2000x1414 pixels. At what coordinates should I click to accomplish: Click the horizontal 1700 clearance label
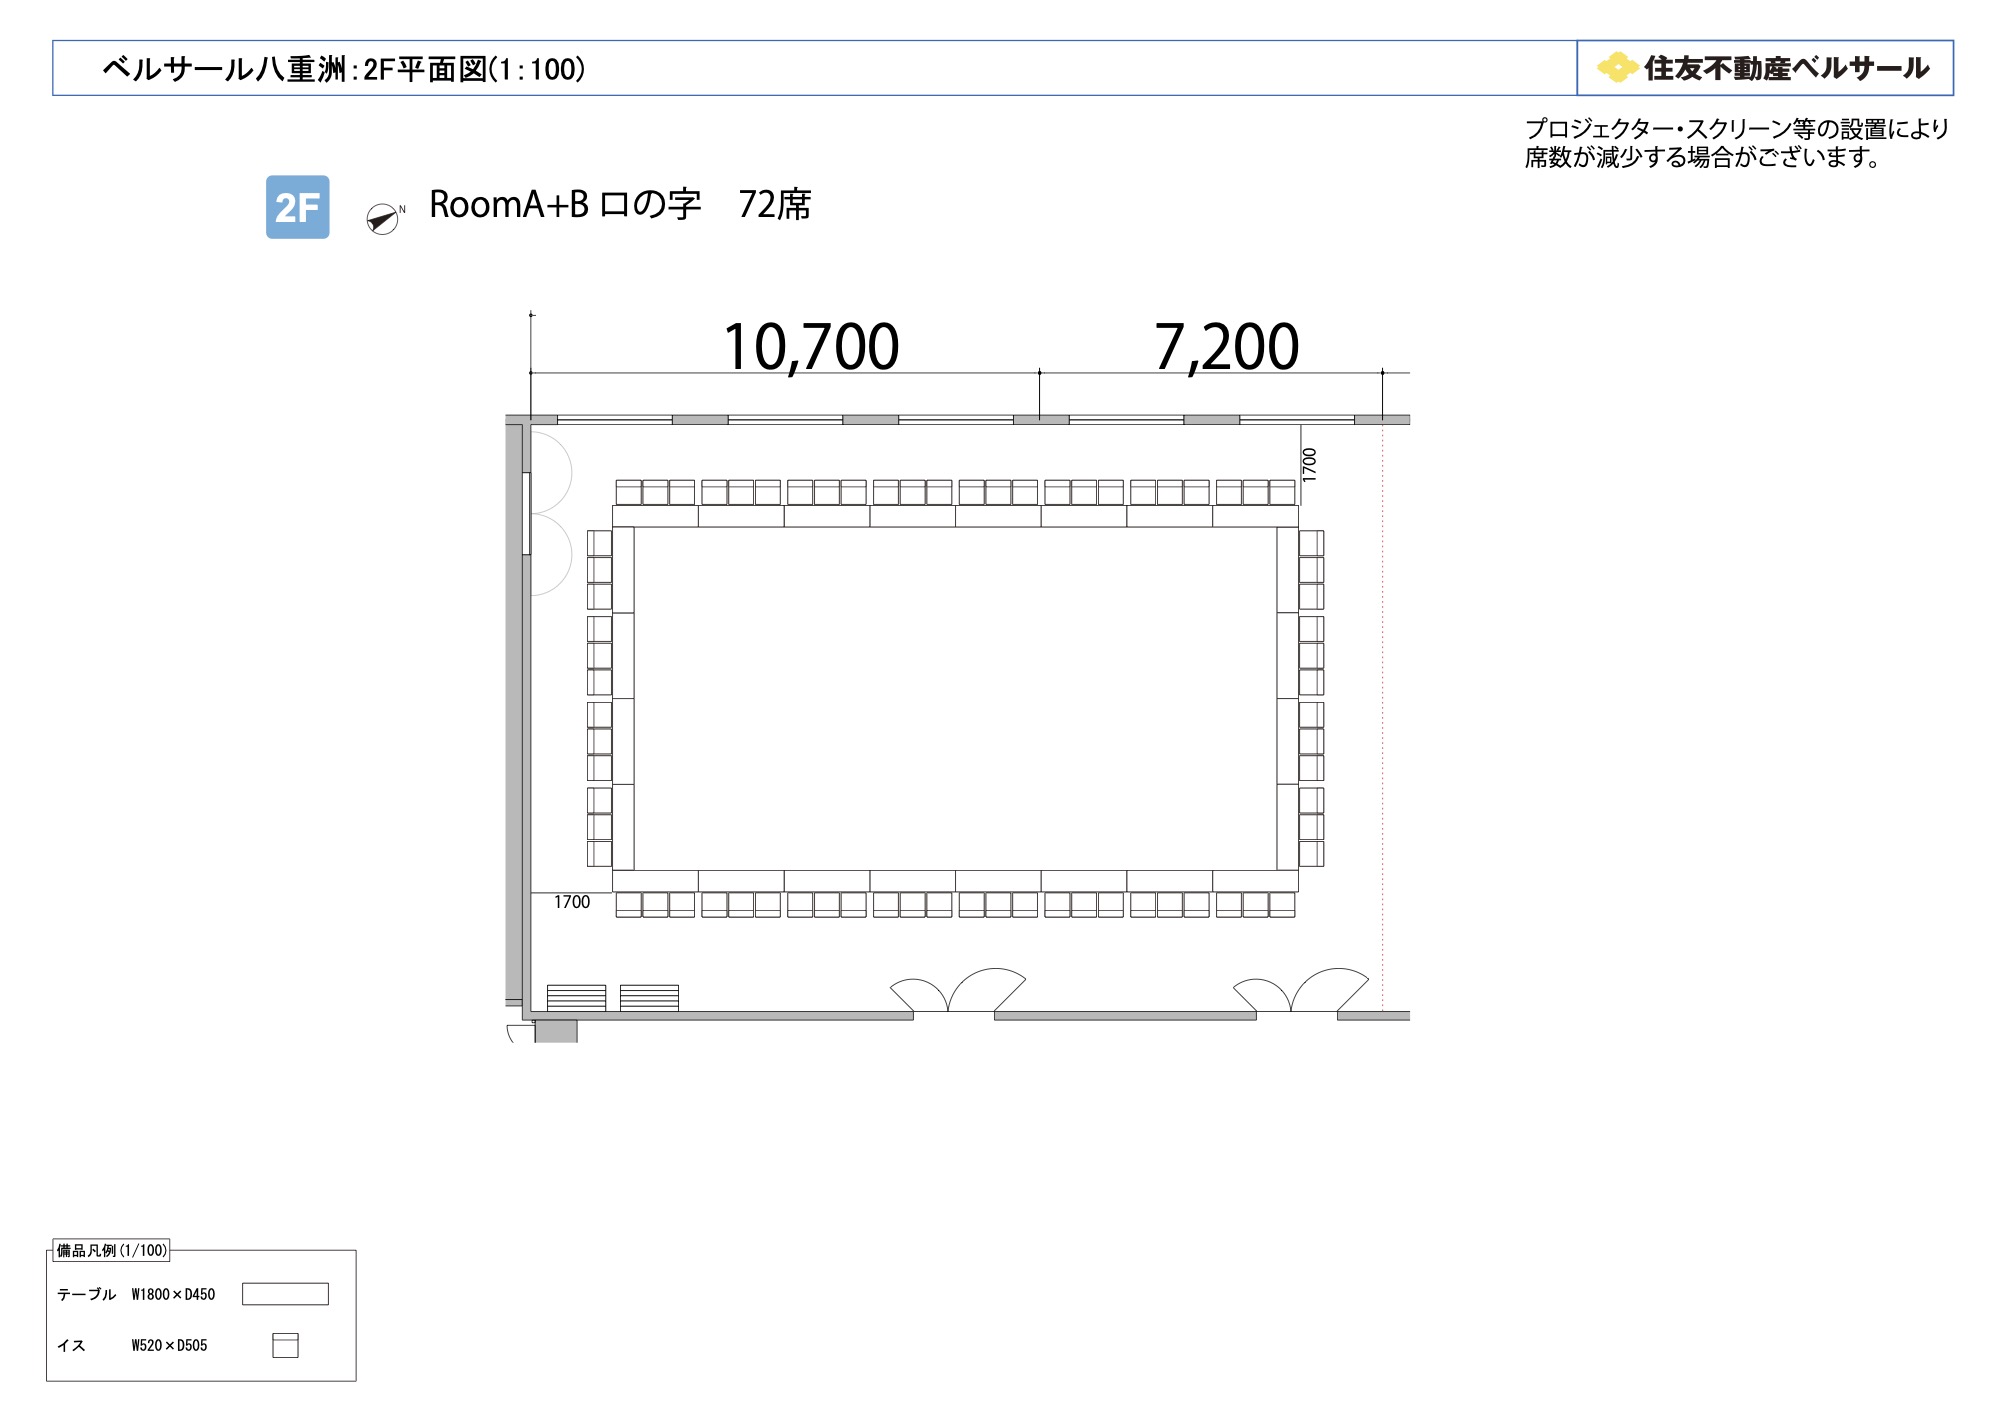pos(572,902)
